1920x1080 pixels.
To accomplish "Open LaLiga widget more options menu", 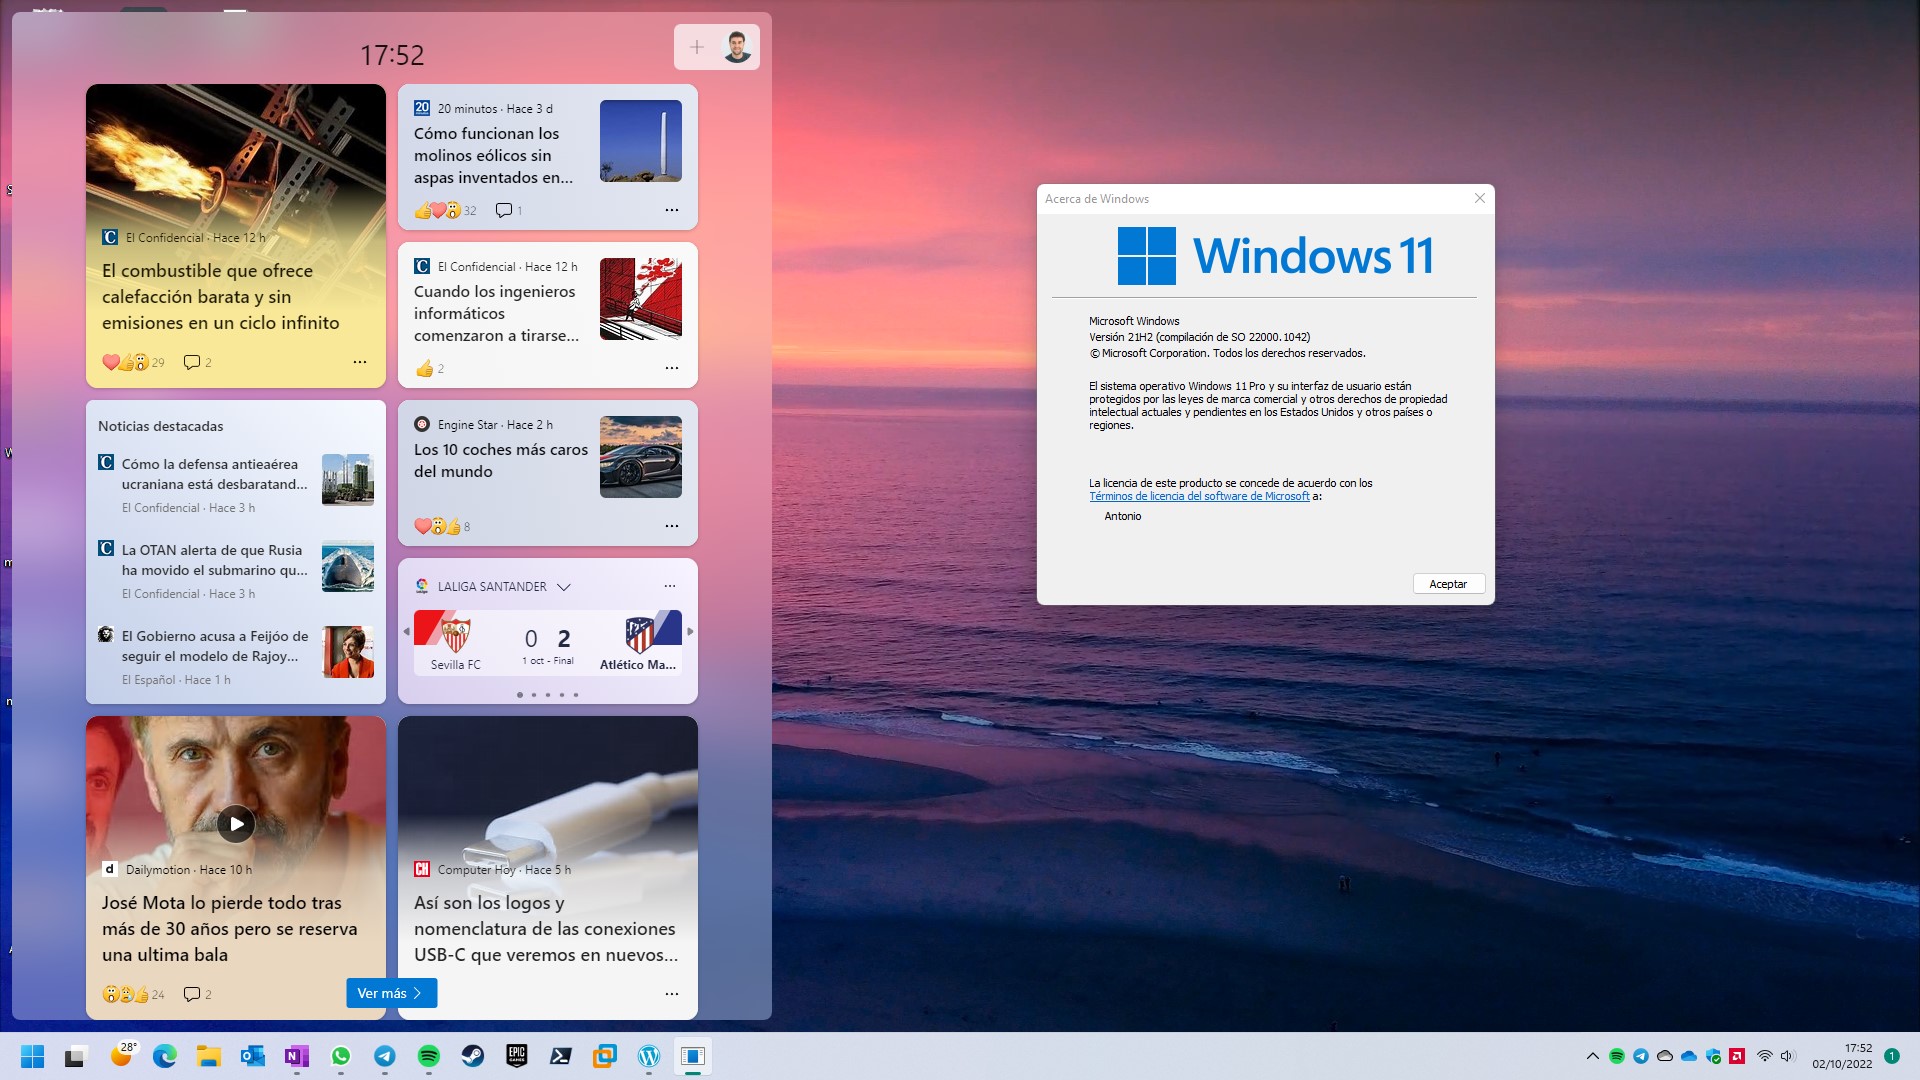I will tap(670, 586).
